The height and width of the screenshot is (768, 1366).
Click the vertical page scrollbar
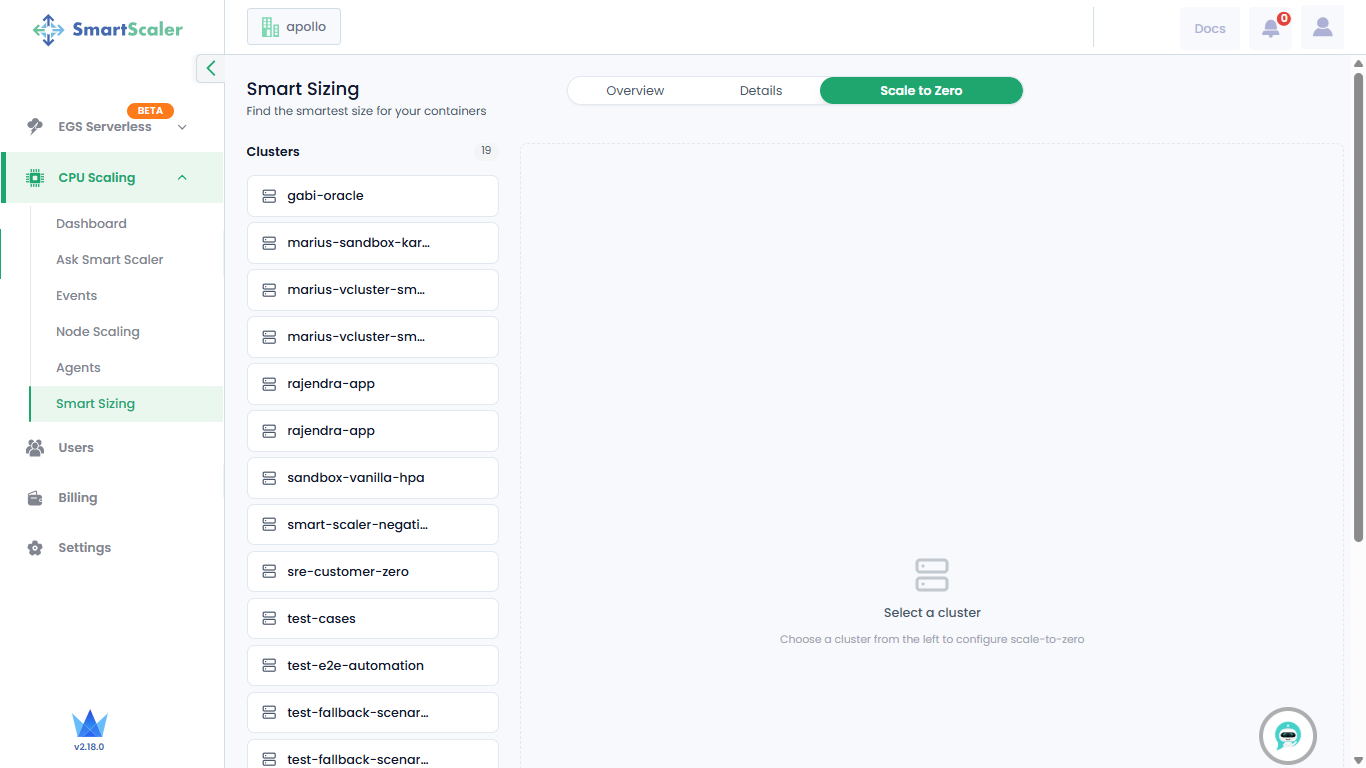[1358, 300]
